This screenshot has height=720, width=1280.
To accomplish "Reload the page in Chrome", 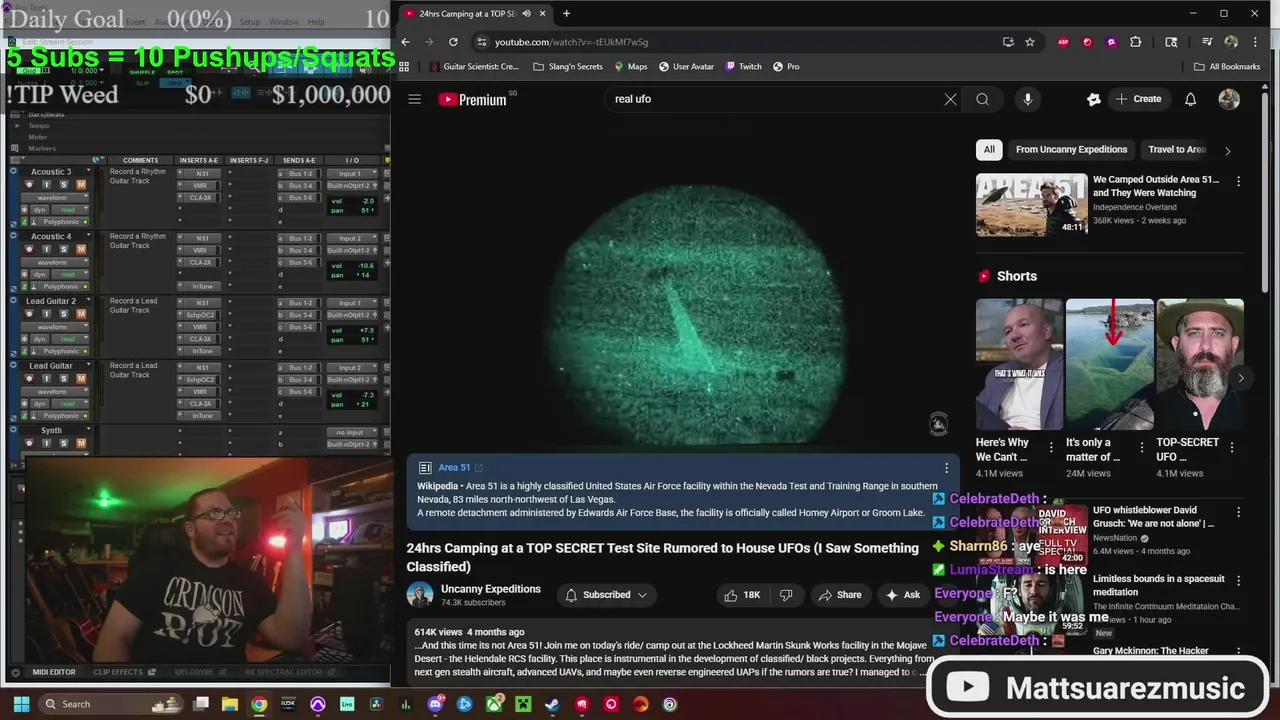I will [453, 42].
